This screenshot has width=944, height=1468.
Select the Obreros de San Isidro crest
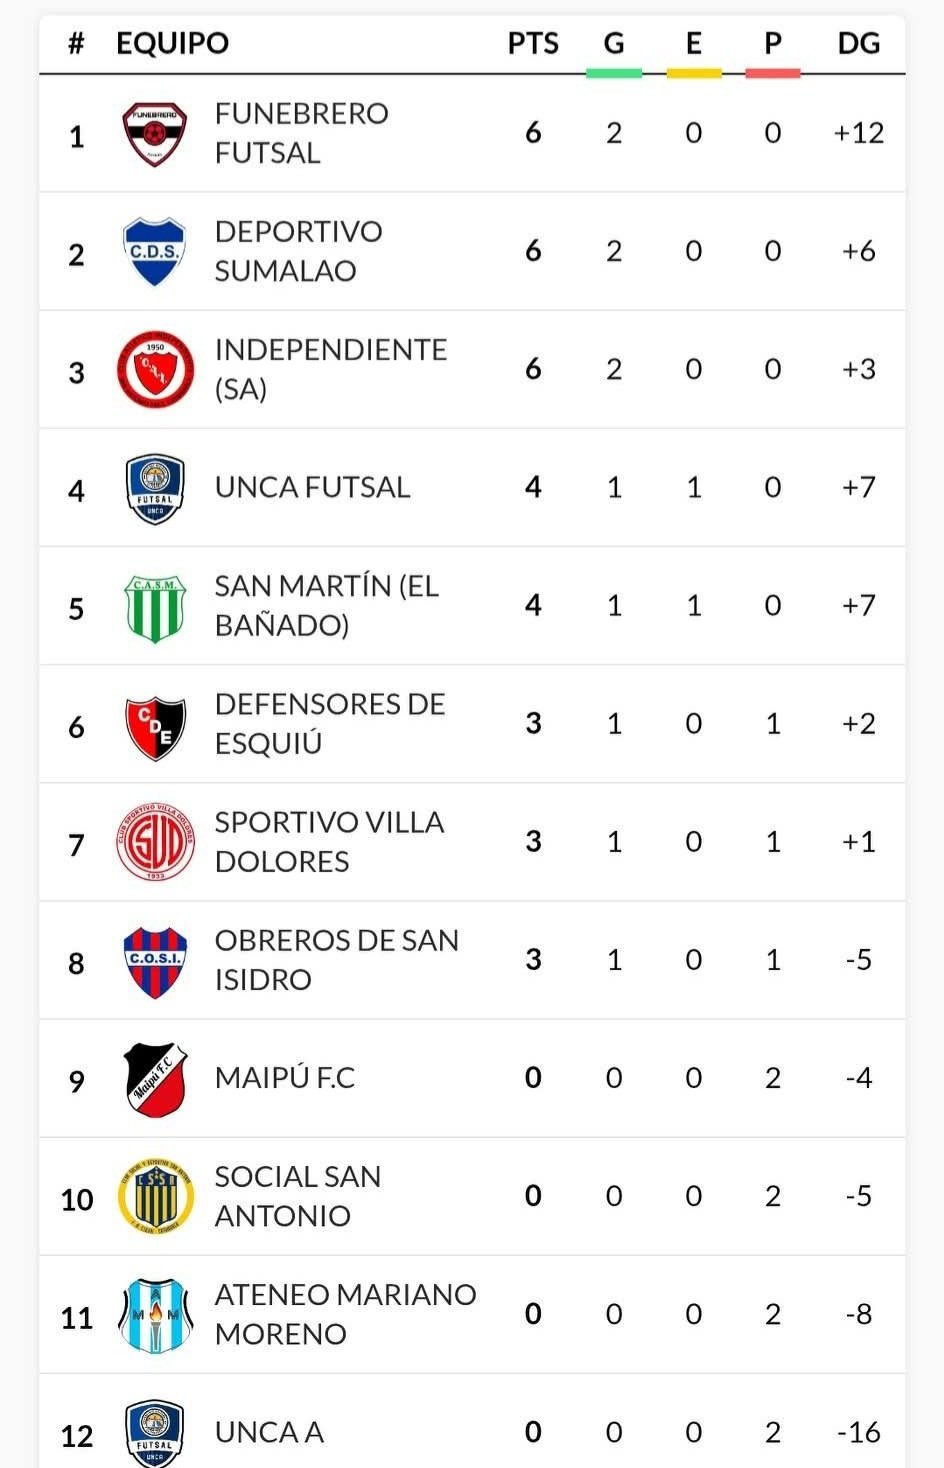pos(155,962)
